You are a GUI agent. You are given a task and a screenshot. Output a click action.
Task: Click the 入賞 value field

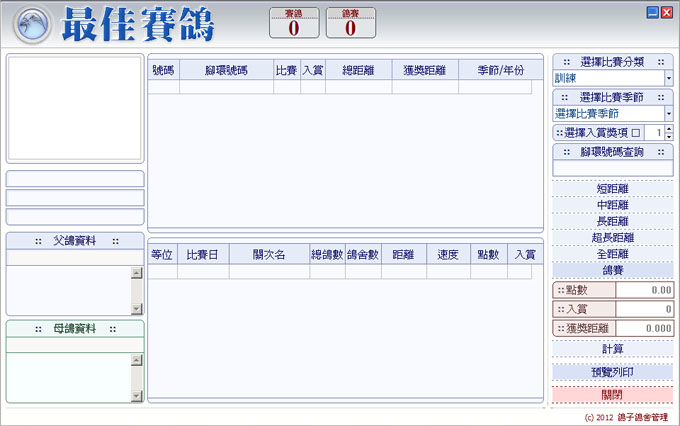click(x=644, y=309)
